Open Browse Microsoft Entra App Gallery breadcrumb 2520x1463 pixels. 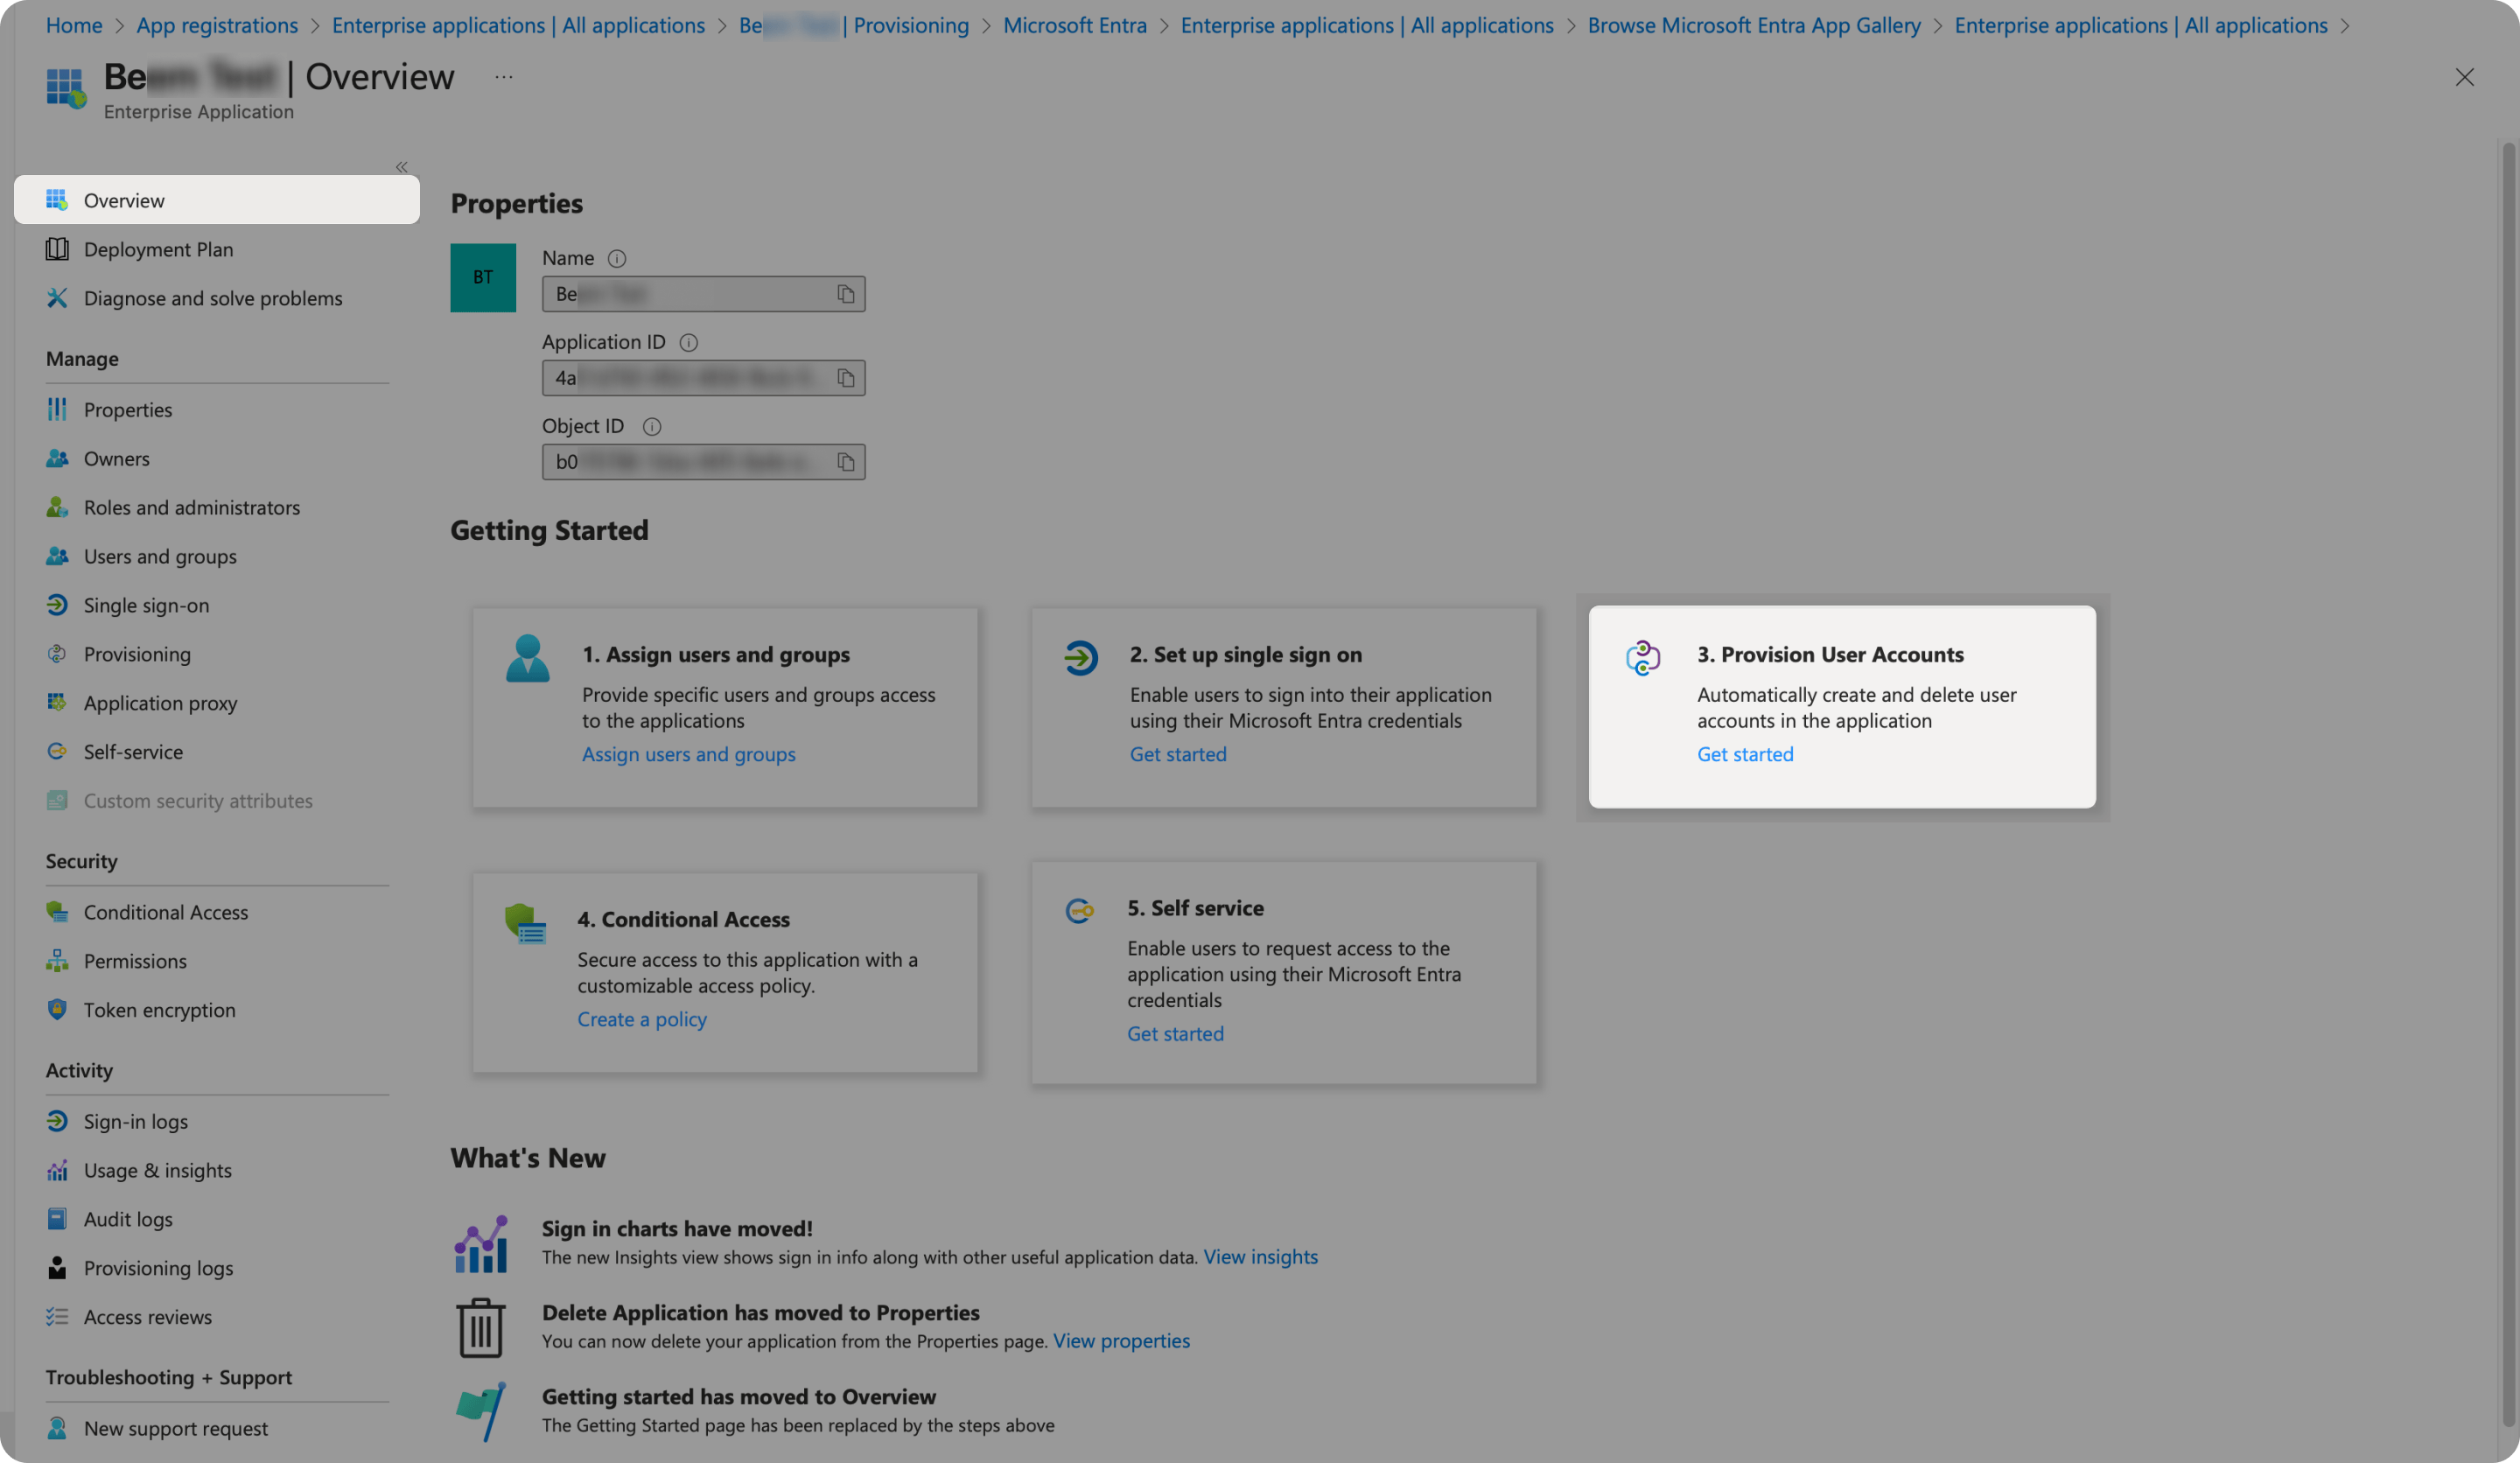[x=1754, y=25]
